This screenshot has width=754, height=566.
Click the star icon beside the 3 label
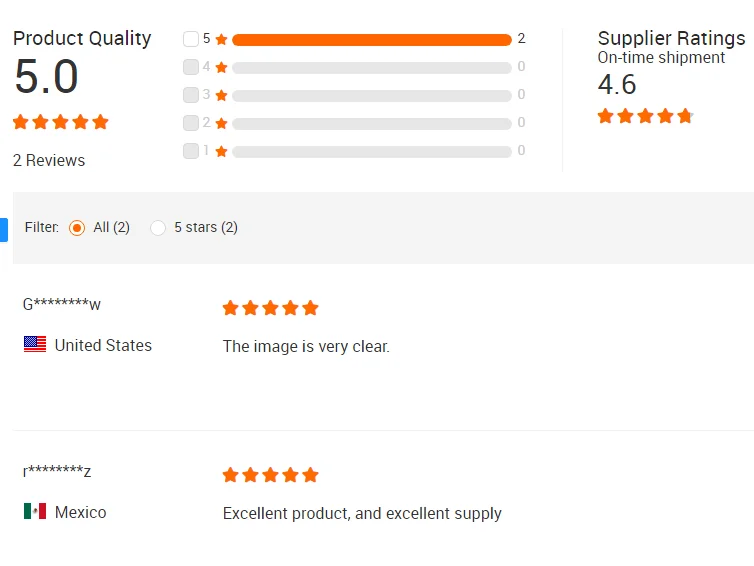tap(222, 96)
